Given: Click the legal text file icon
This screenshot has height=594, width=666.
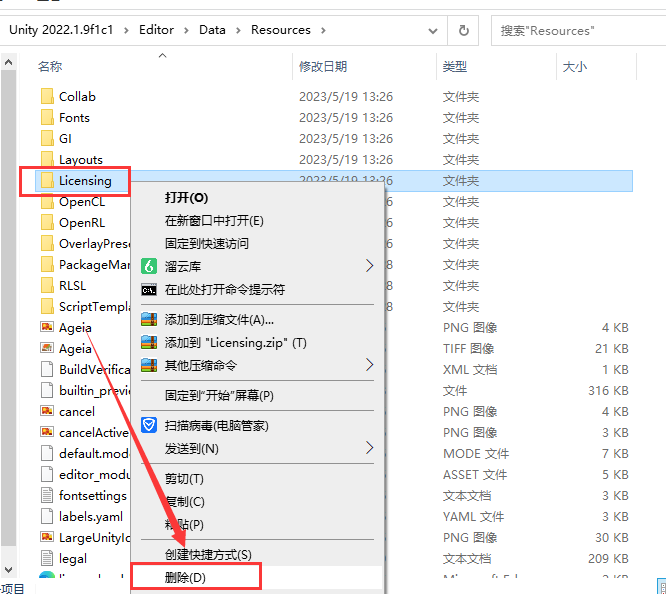Looking at the screenshot, I should pos(47,558).
